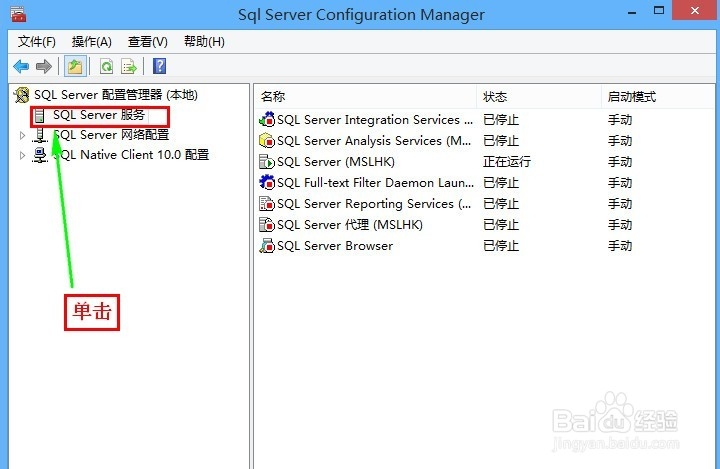The width and height of the screenshot is (720, 469).
Task: Select the SQL Server Analysis Services icon
Action: click(x=267, y=141)
